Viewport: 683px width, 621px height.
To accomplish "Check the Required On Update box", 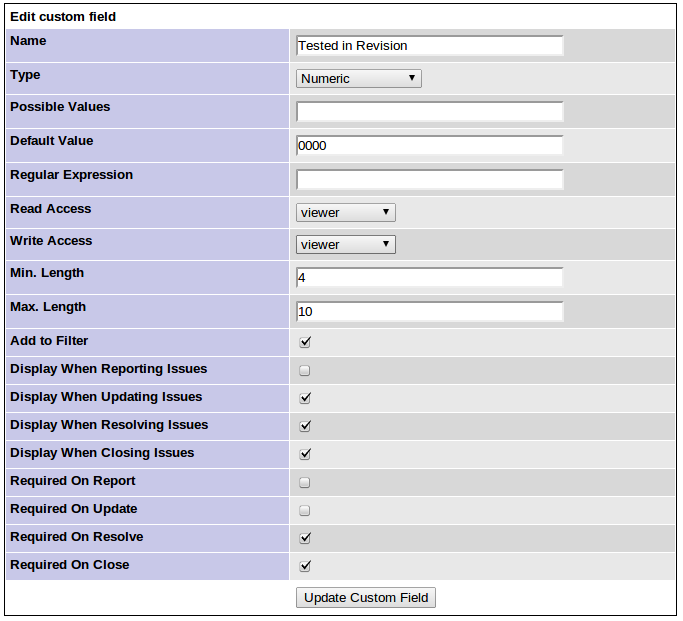I will pyautogui.click(x=305, y=510).
